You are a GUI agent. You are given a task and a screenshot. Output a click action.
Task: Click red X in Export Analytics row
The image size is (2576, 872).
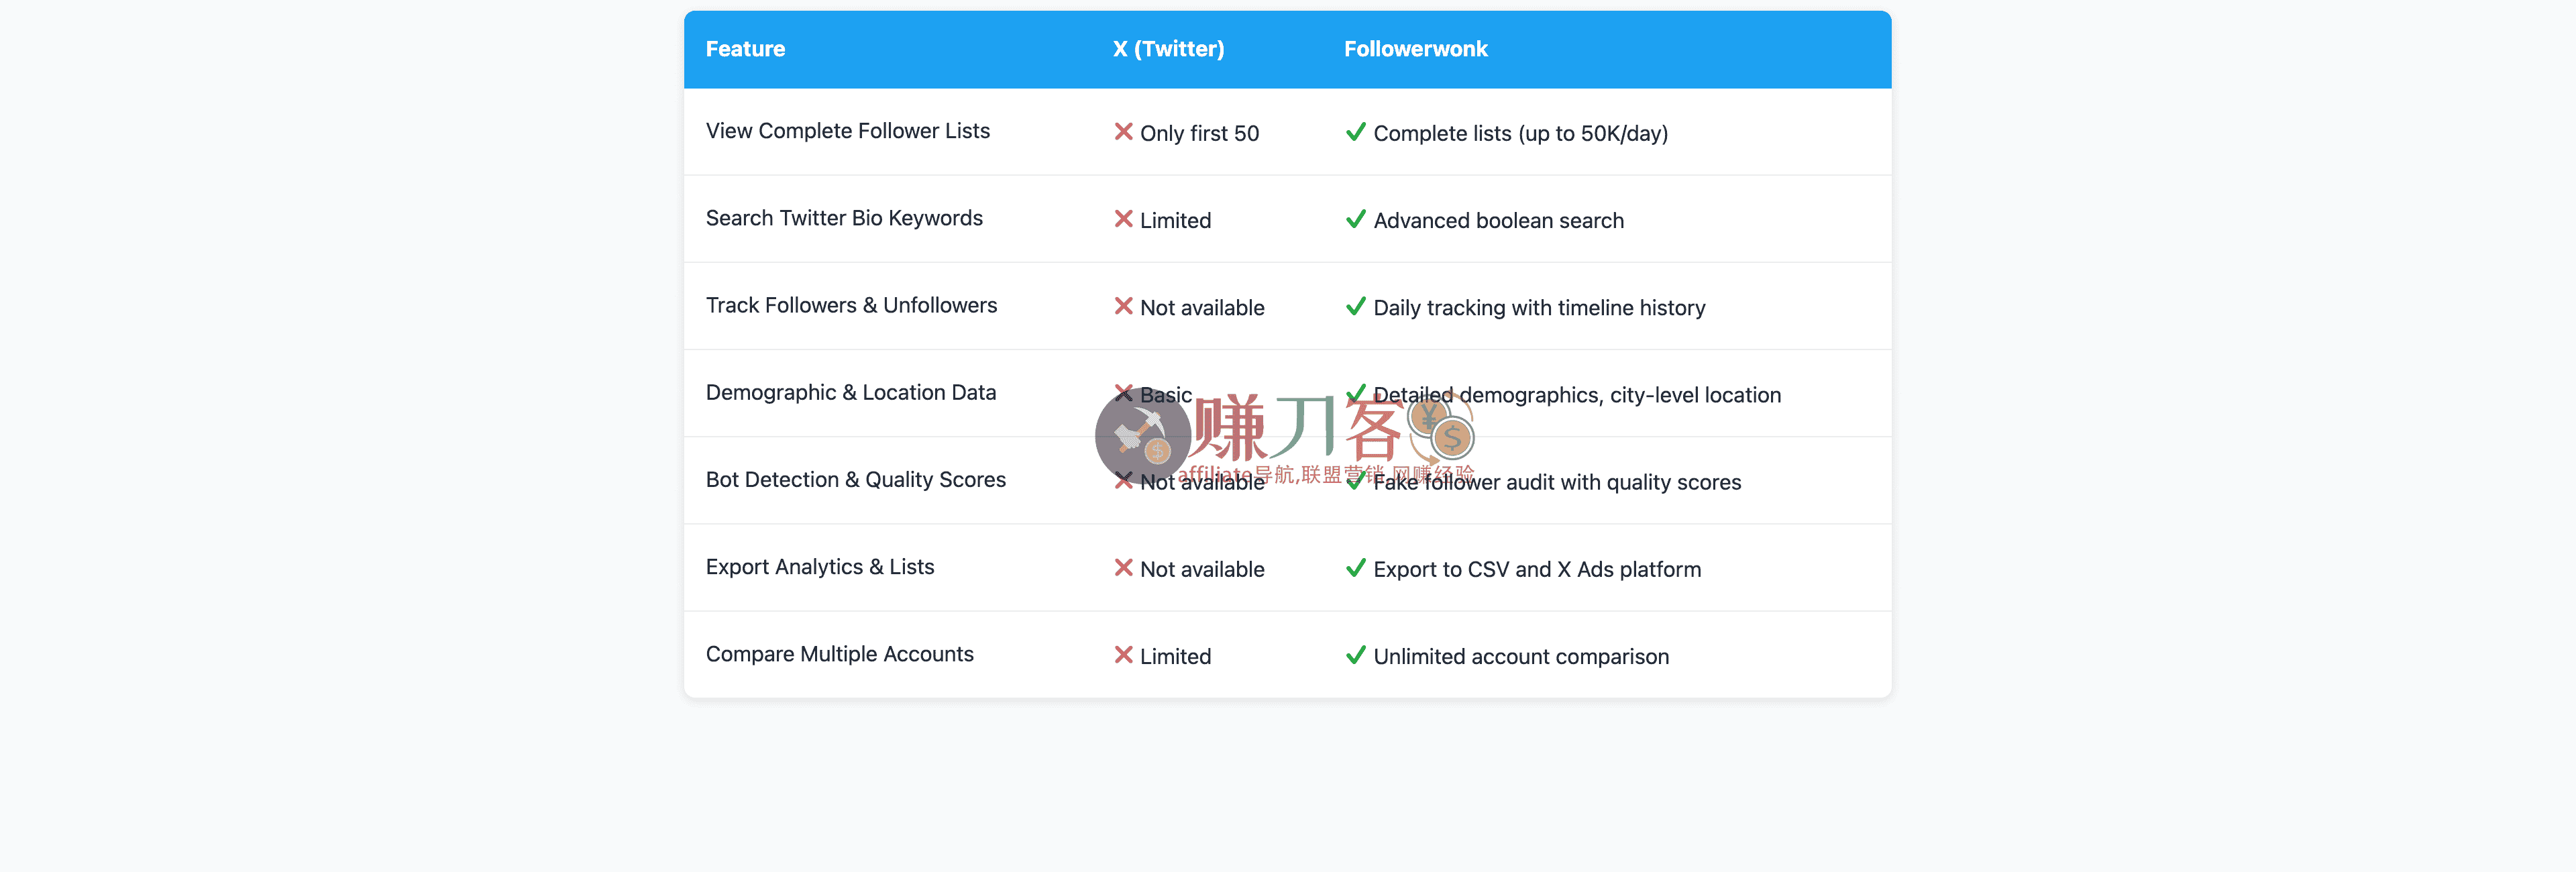point(1123,568)
